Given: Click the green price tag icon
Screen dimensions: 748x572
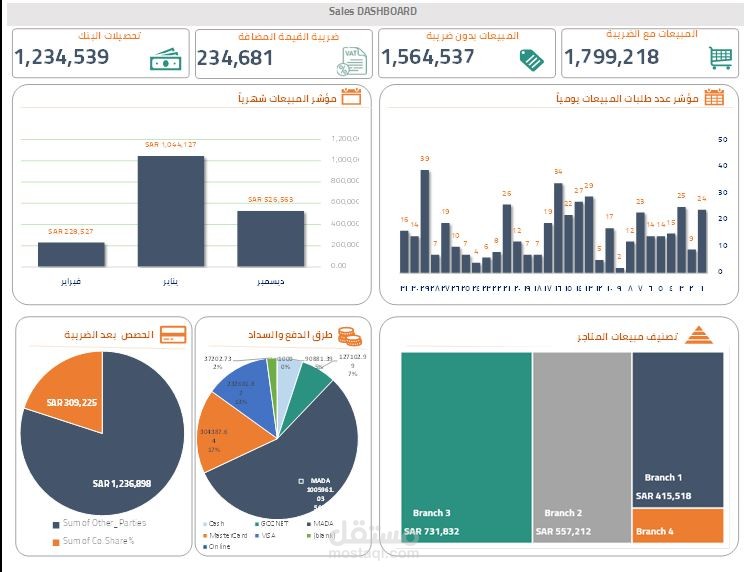Looking at the screenshot, I should 531,60.
